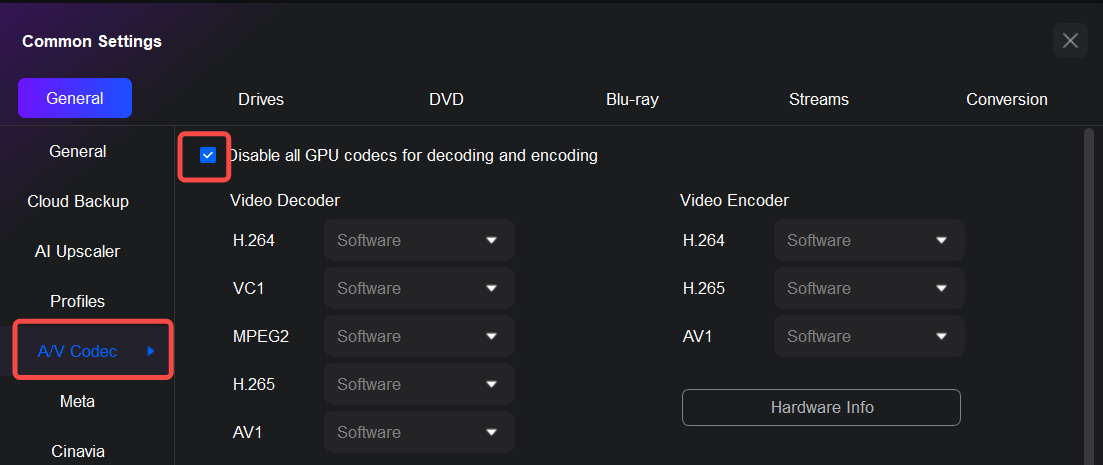The image size is (1103, 465).
Task: Open Video Encoder AV1 dropdown
Action: [x=869, y=336]
